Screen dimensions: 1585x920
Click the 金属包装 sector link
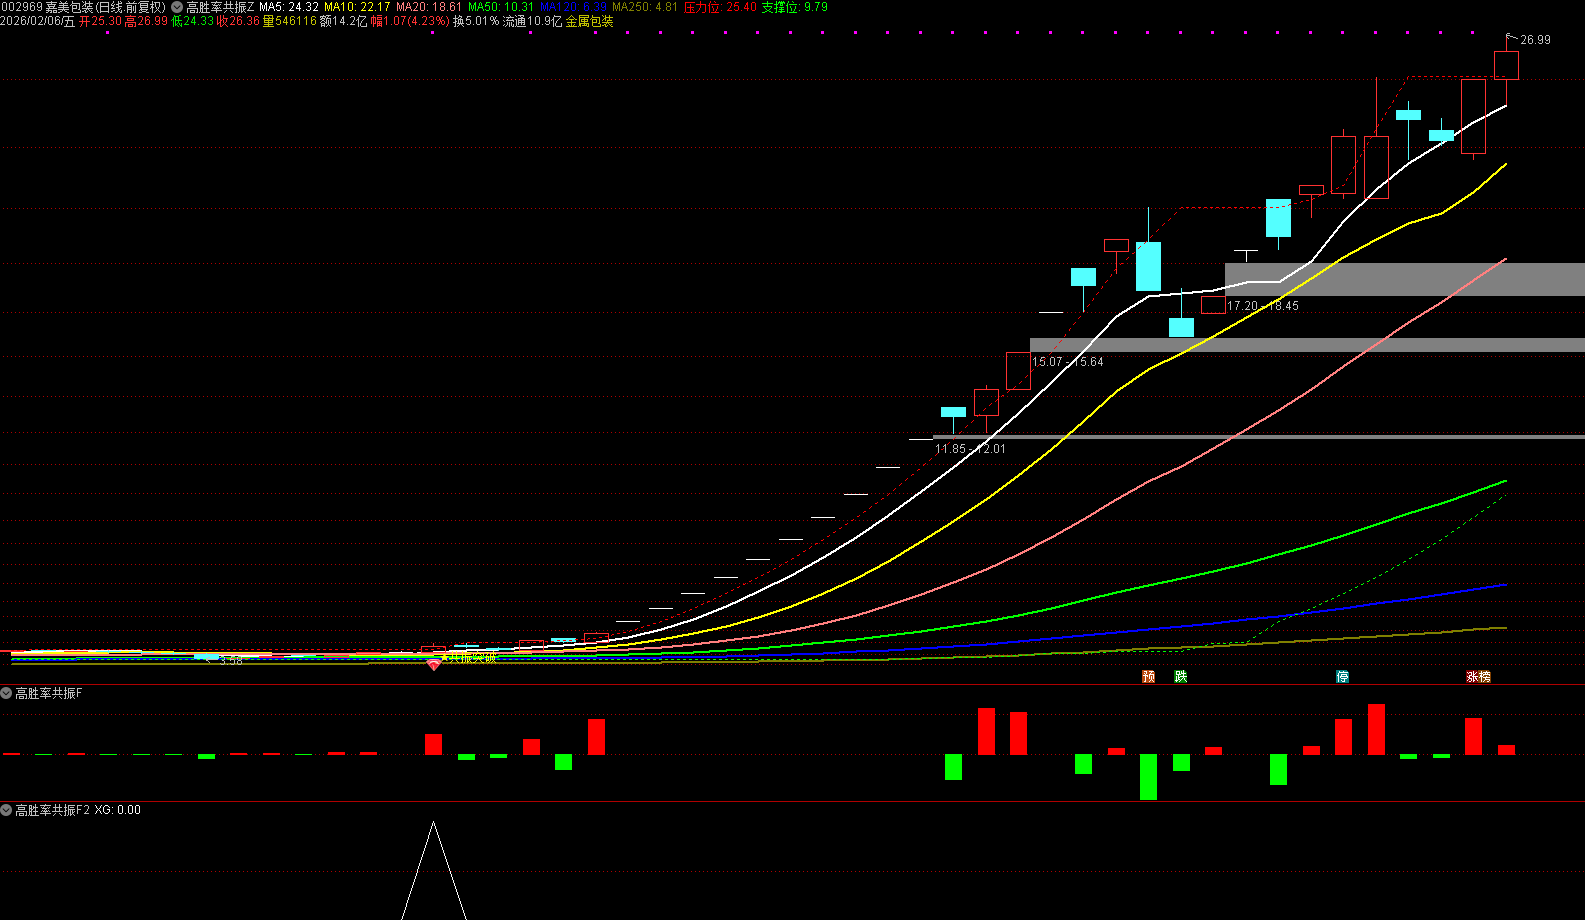click(x=590, y=21)
